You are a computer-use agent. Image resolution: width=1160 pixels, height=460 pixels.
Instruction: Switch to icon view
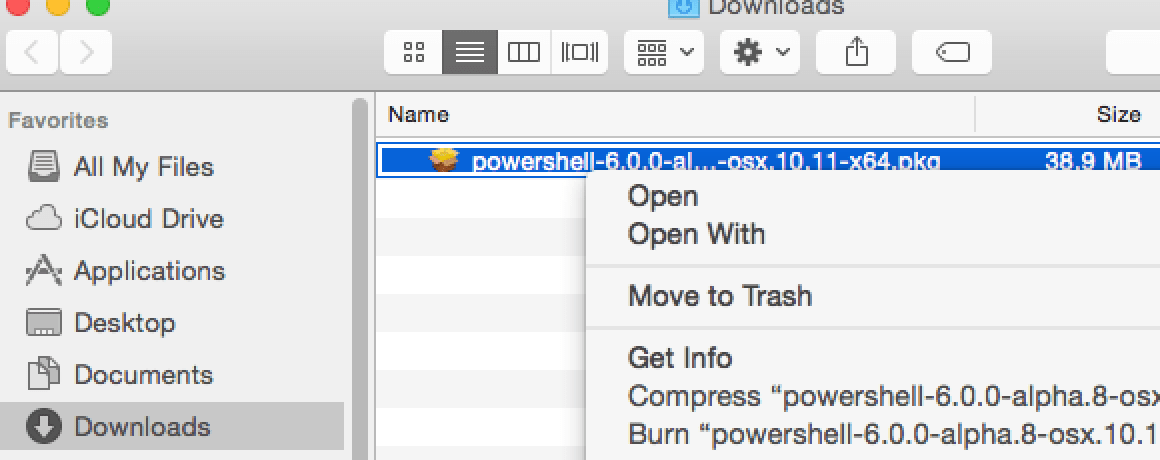414,53
